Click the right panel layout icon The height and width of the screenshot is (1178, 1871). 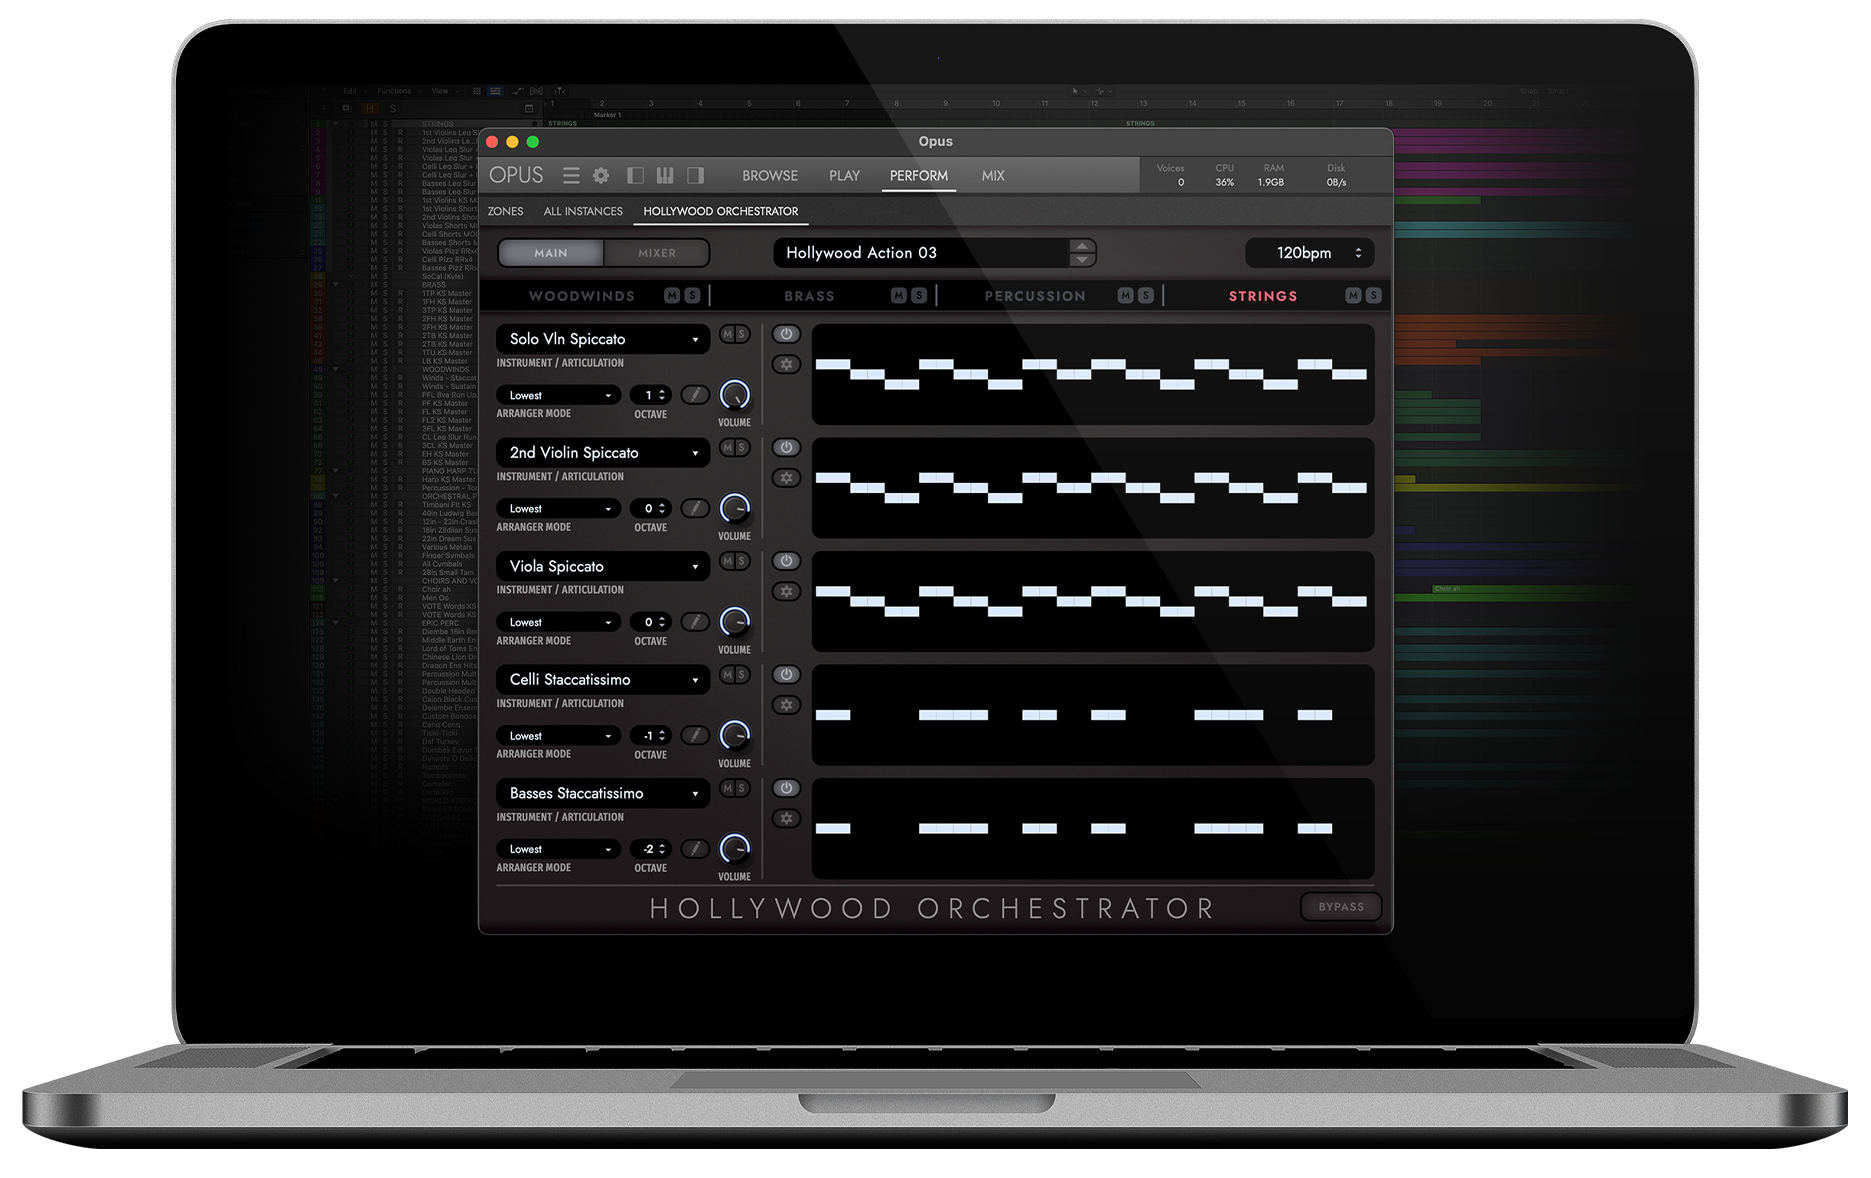click(x=696, y=175)
